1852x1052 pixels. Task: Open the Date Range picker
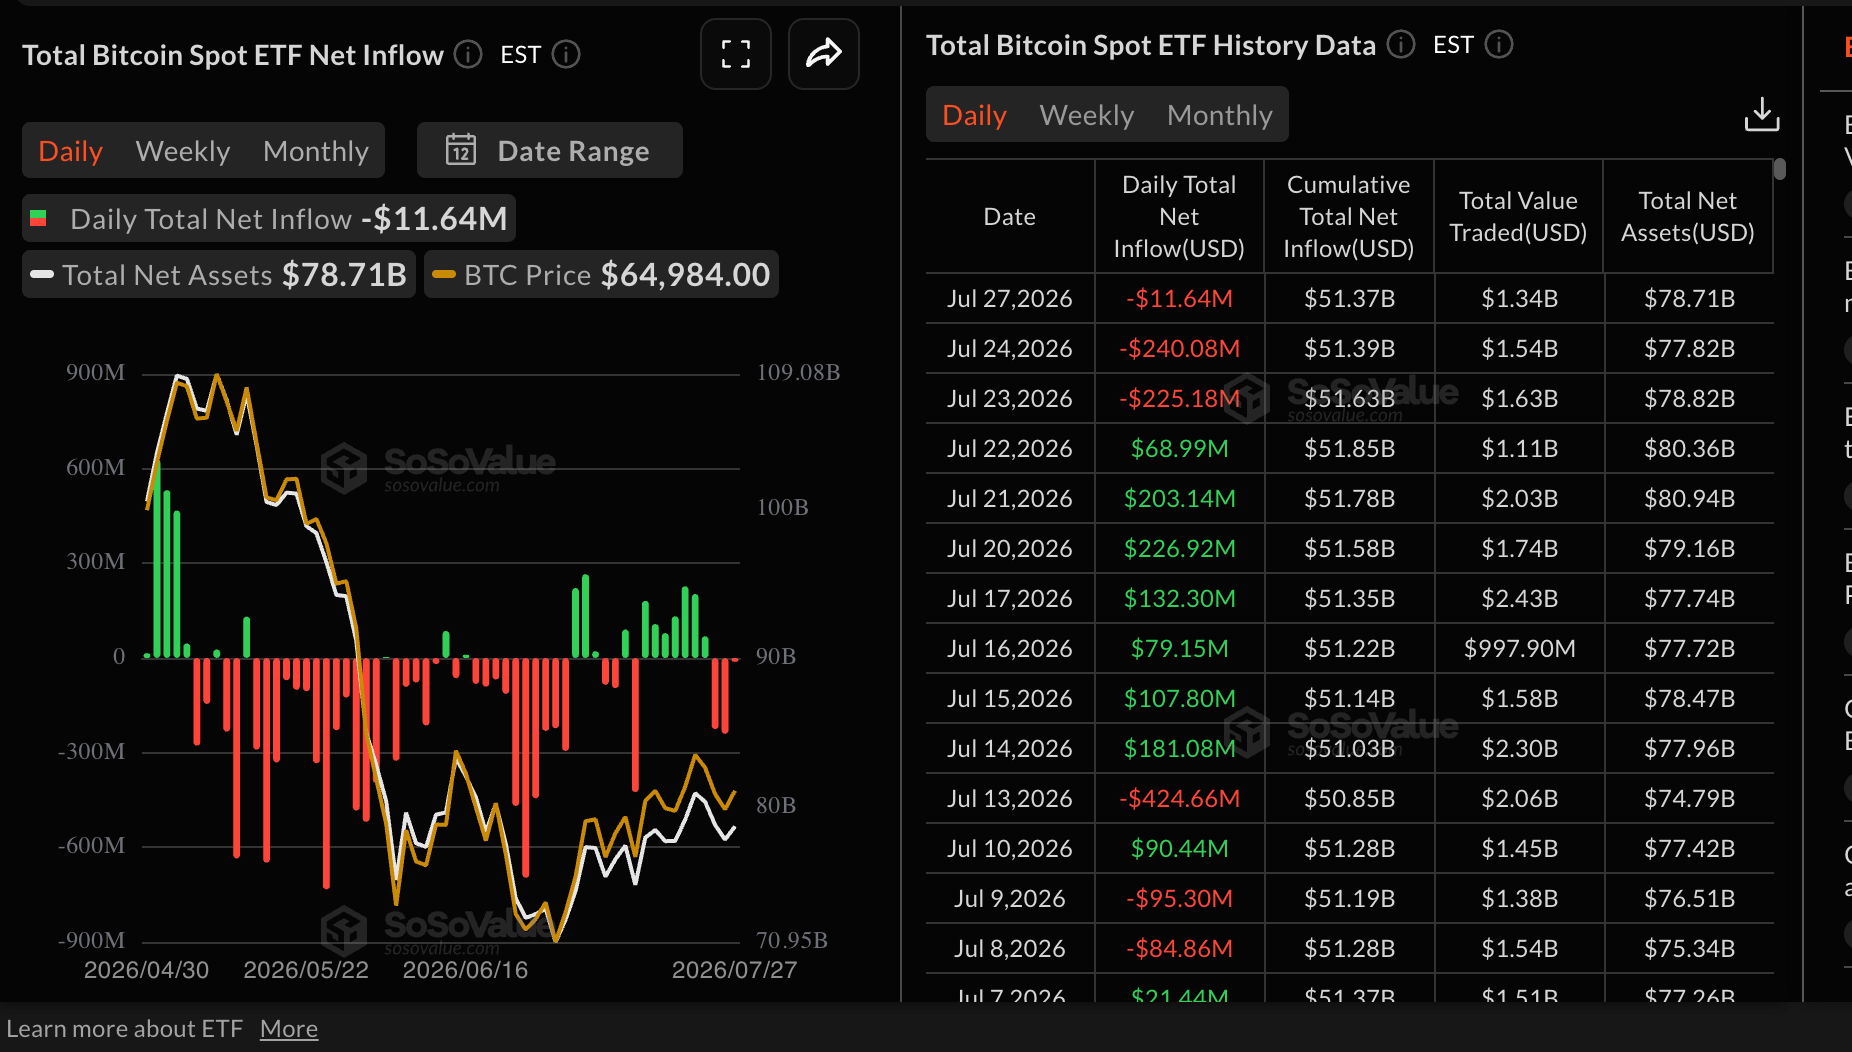click(550, 150)
